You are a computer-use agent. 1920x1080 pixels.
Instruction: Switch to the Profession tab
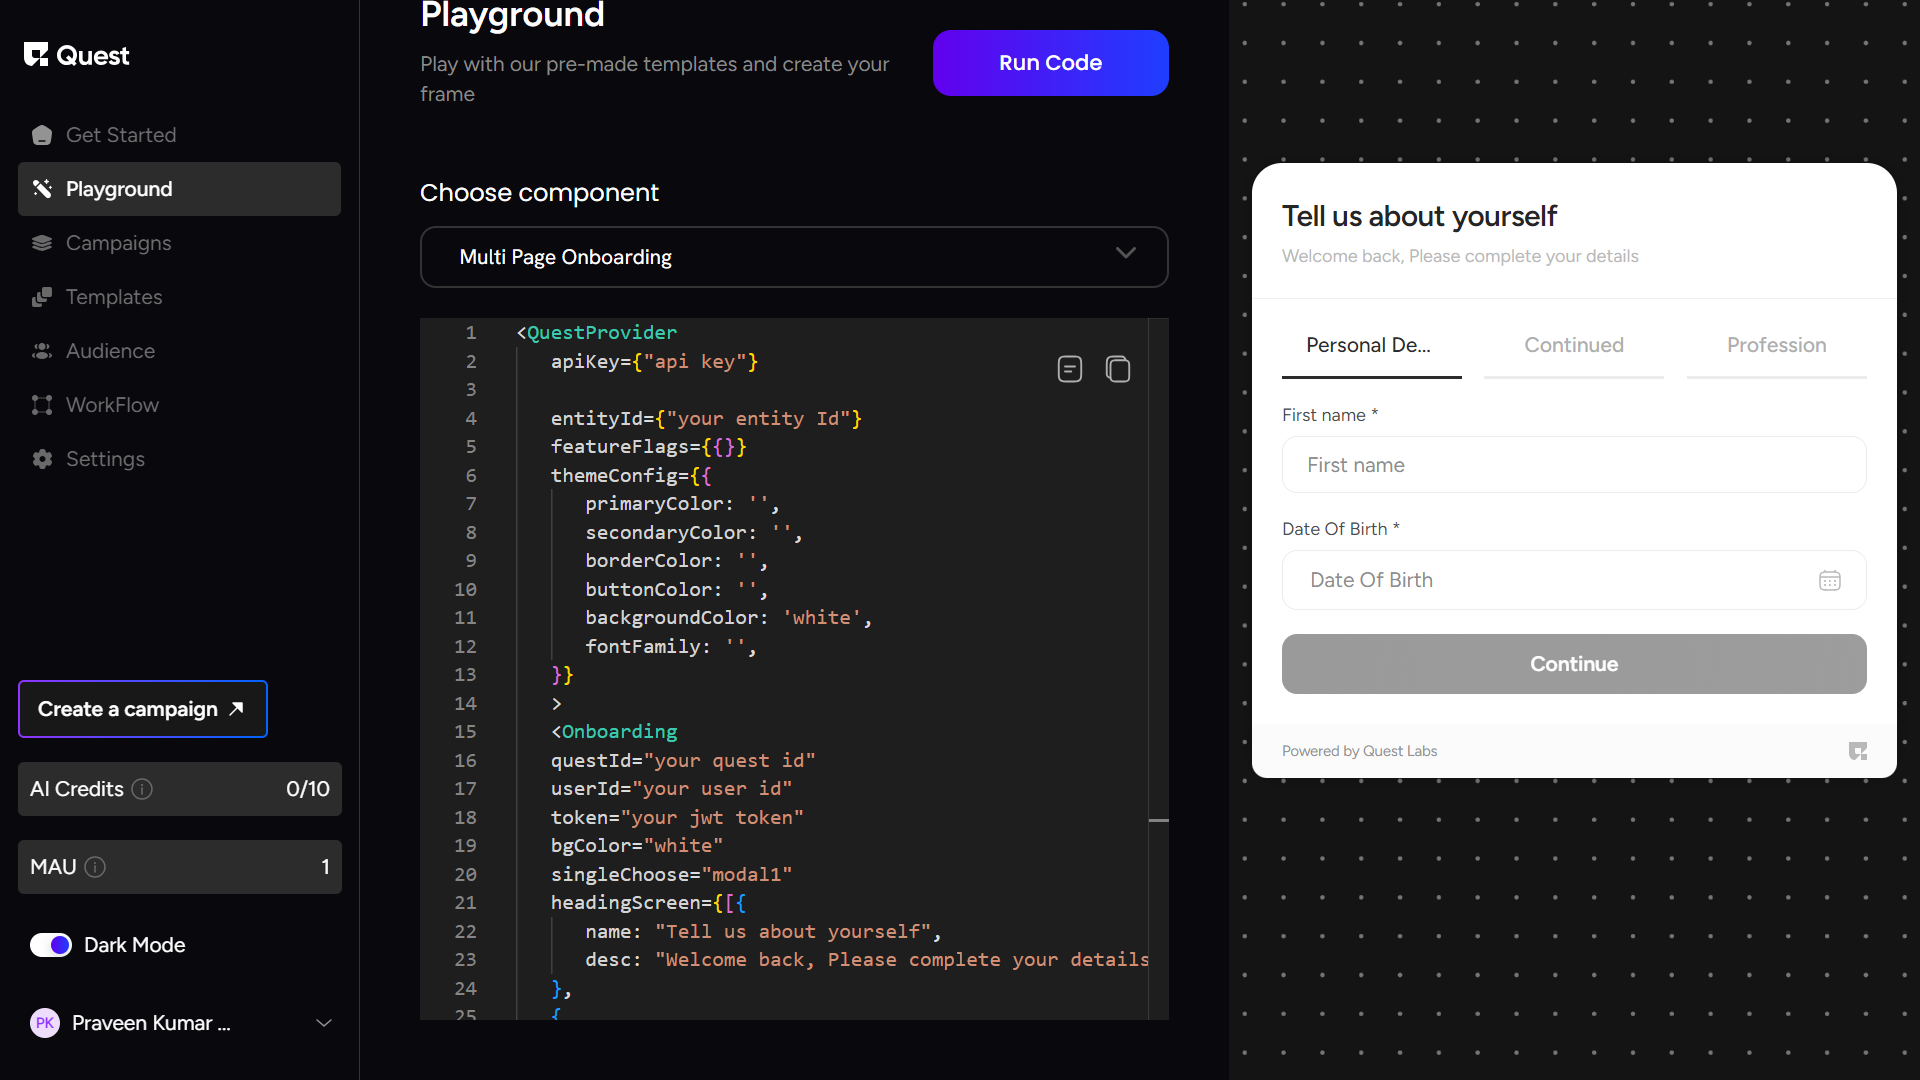(x=1776, y=345)
